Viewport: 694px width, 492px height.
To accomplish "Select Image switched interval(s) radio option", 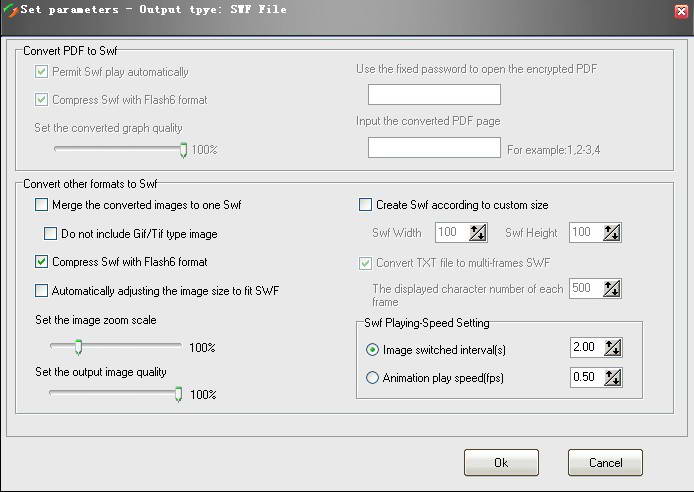I will [x=373, y=349].
